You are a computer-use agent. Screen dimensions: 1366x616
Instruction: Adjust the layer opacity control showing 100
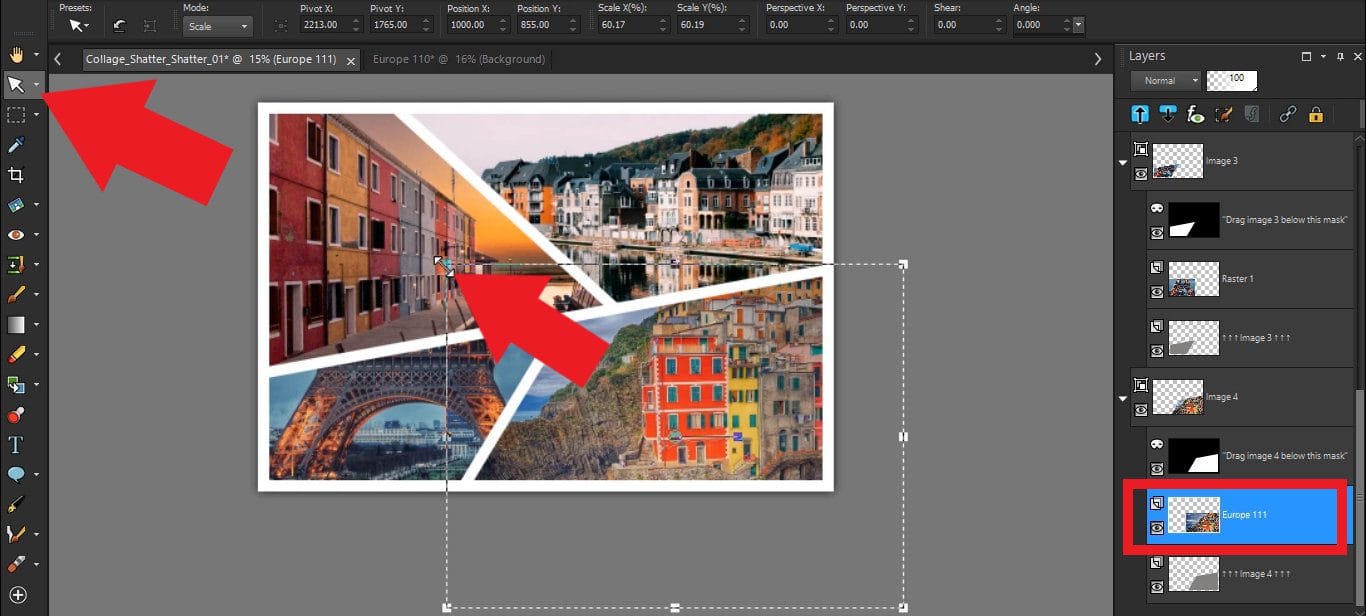click(x=1231, y=80)
